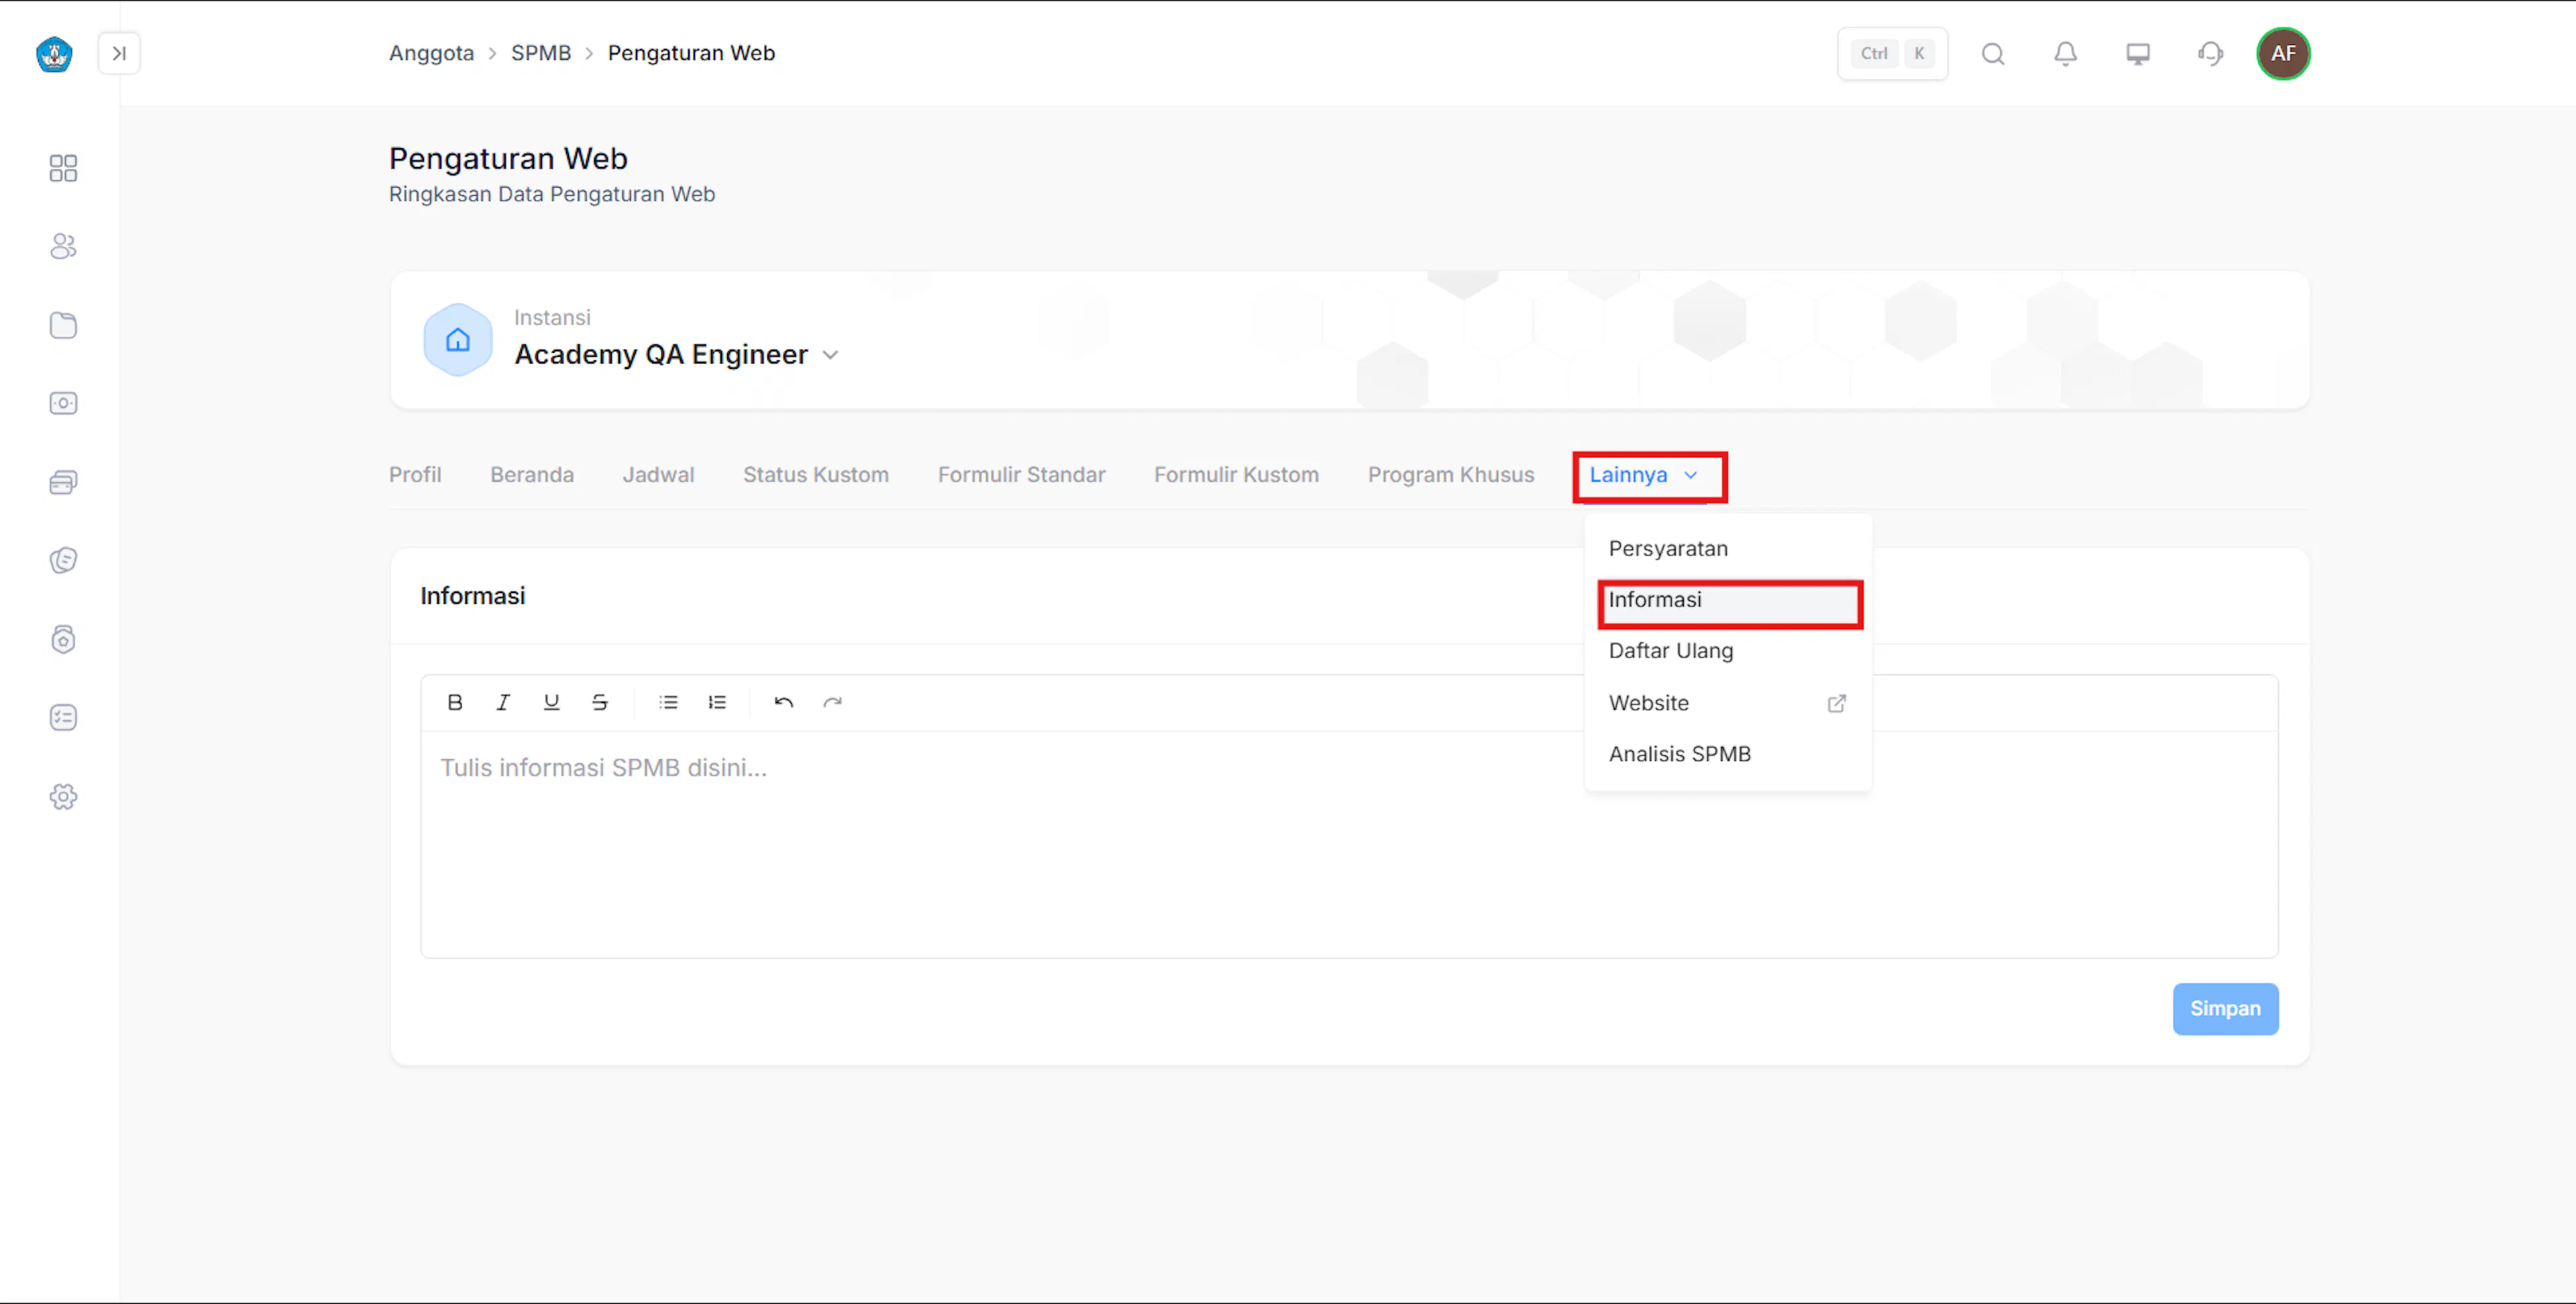Open the money/cash icon in sidebar
Image resolution: width=2576 pixels, height=1304 pixels.
click(x=63, y=403)
